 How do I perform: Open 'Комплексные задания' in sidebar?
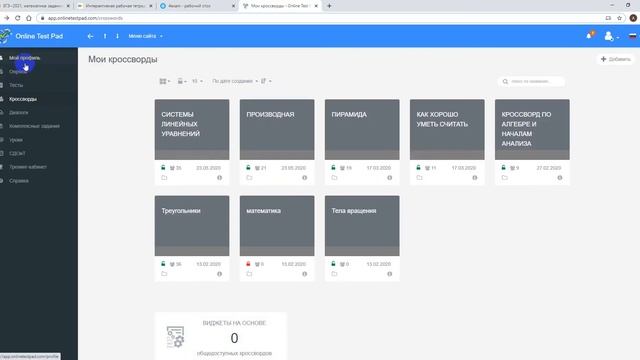coord(34,126)
